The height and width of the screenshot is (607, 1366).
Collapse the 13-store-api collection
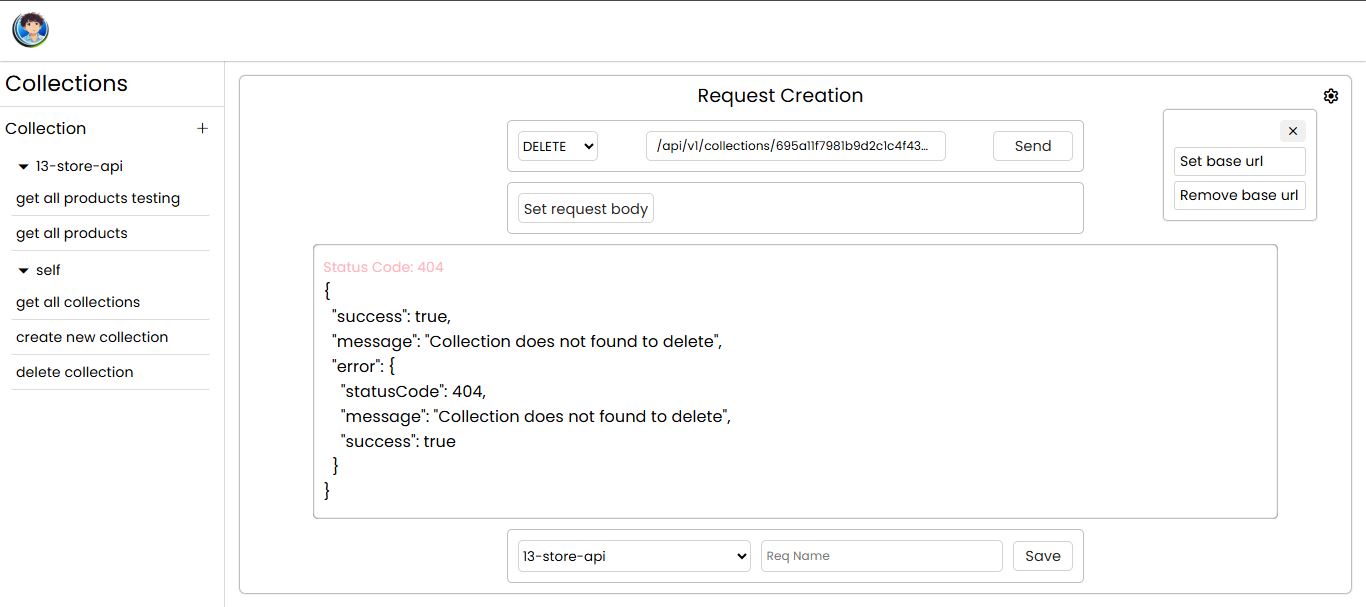tap(24, 167)
